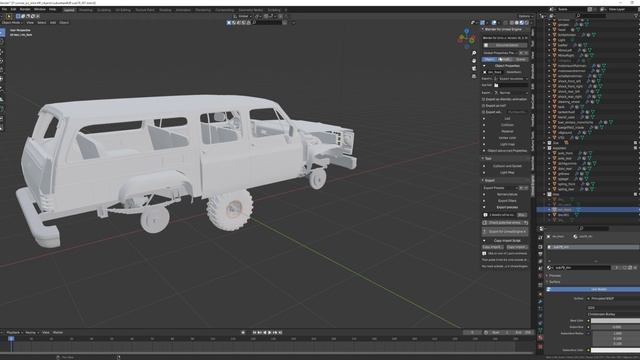Screen dimensions: 640x360
Task: Open Surface shader Principled BSDF dropdown
Action: pos(613,299)
